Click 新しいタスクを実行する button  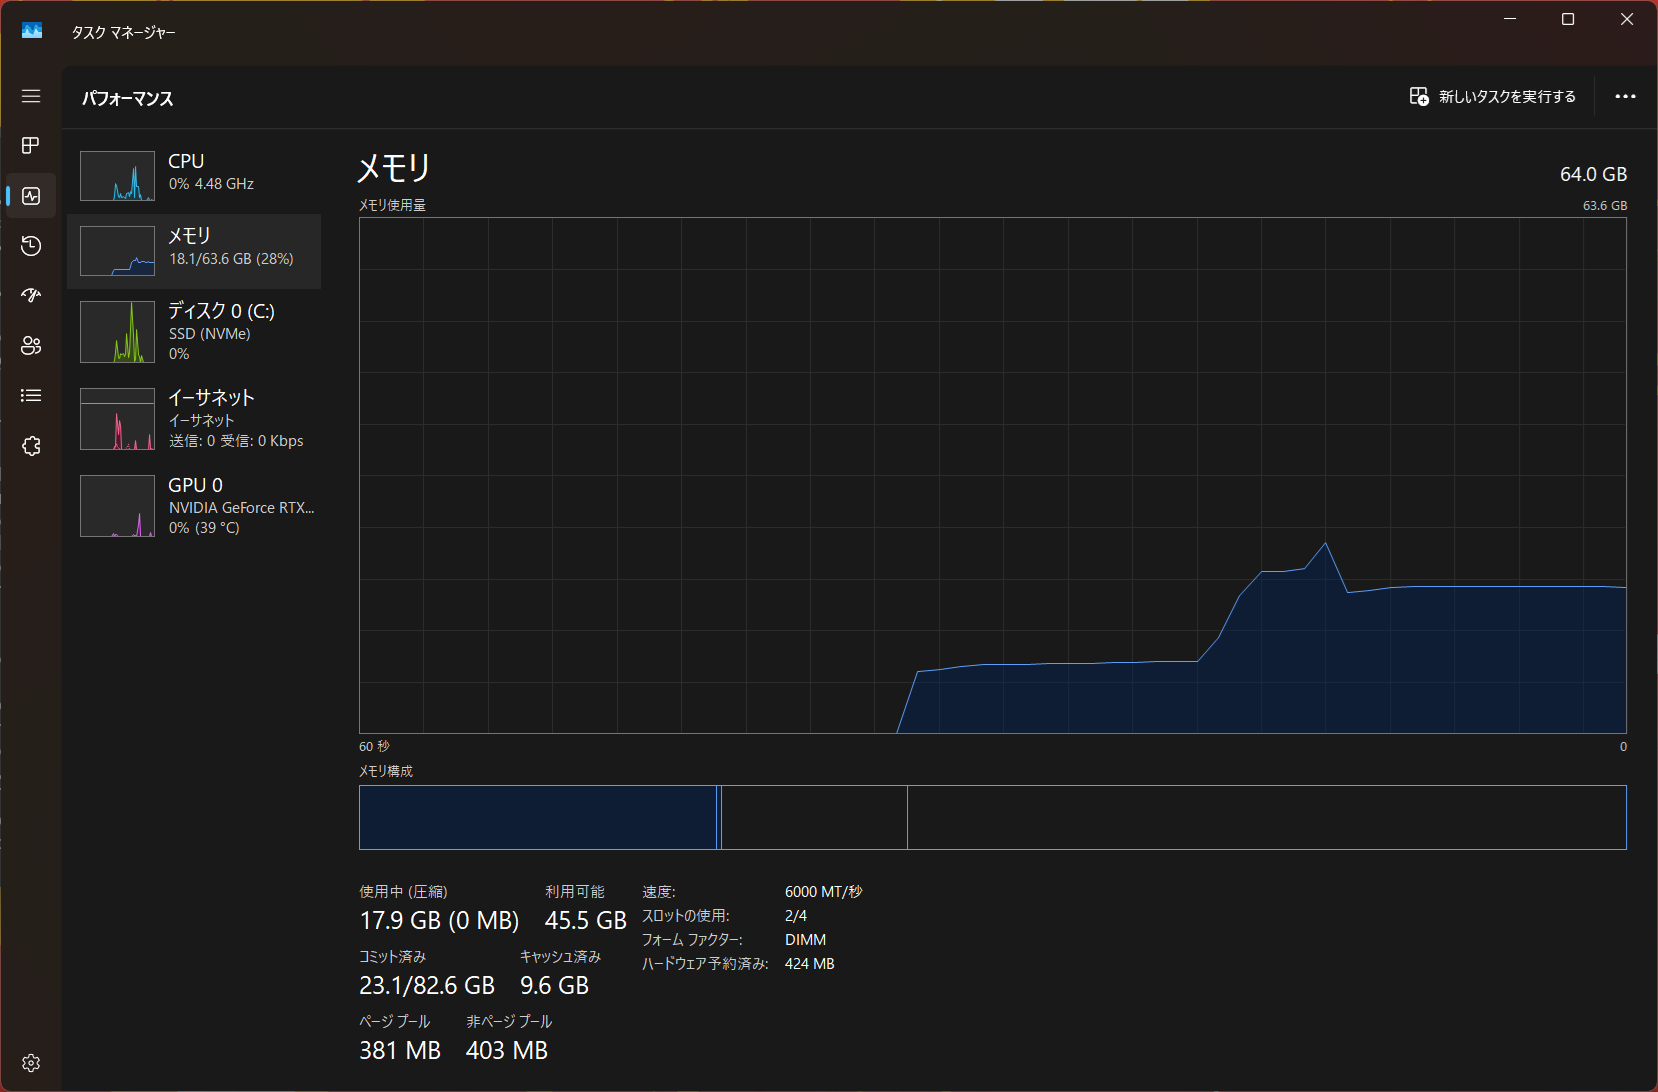[x=1492, y=97]
